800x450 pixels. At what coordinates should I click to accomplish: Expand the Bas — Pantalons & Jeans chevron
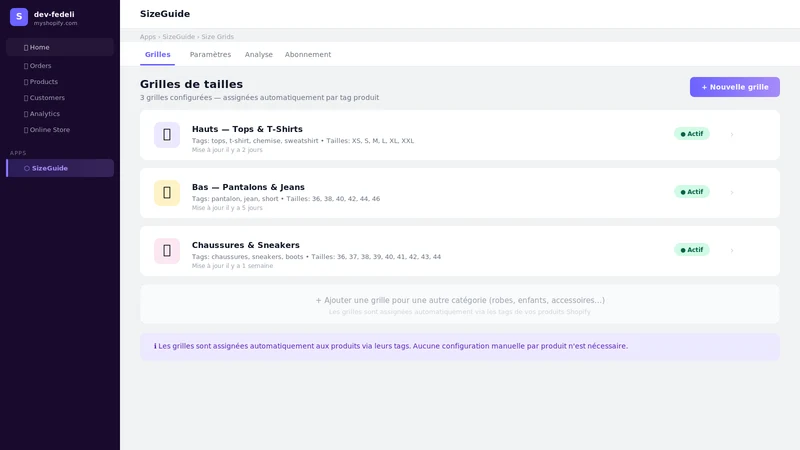732,193
